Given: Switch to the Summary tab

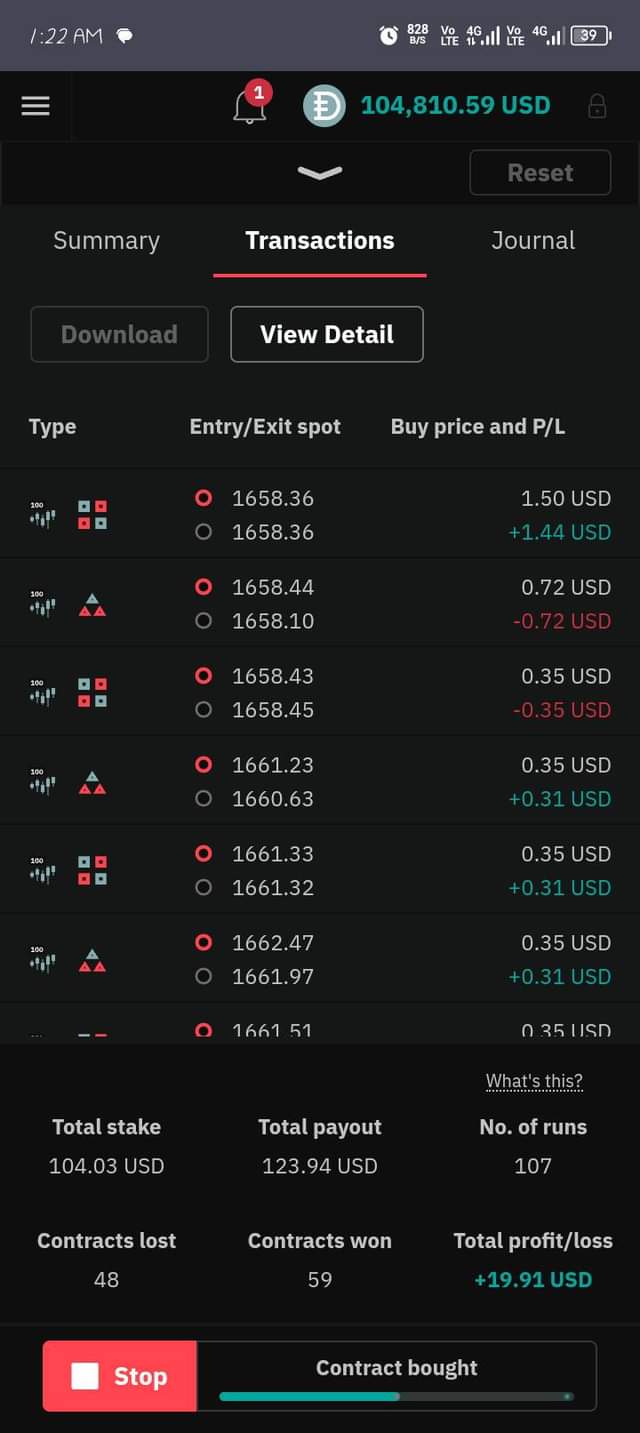Looking at the screenshot, I should pos(106,241).
